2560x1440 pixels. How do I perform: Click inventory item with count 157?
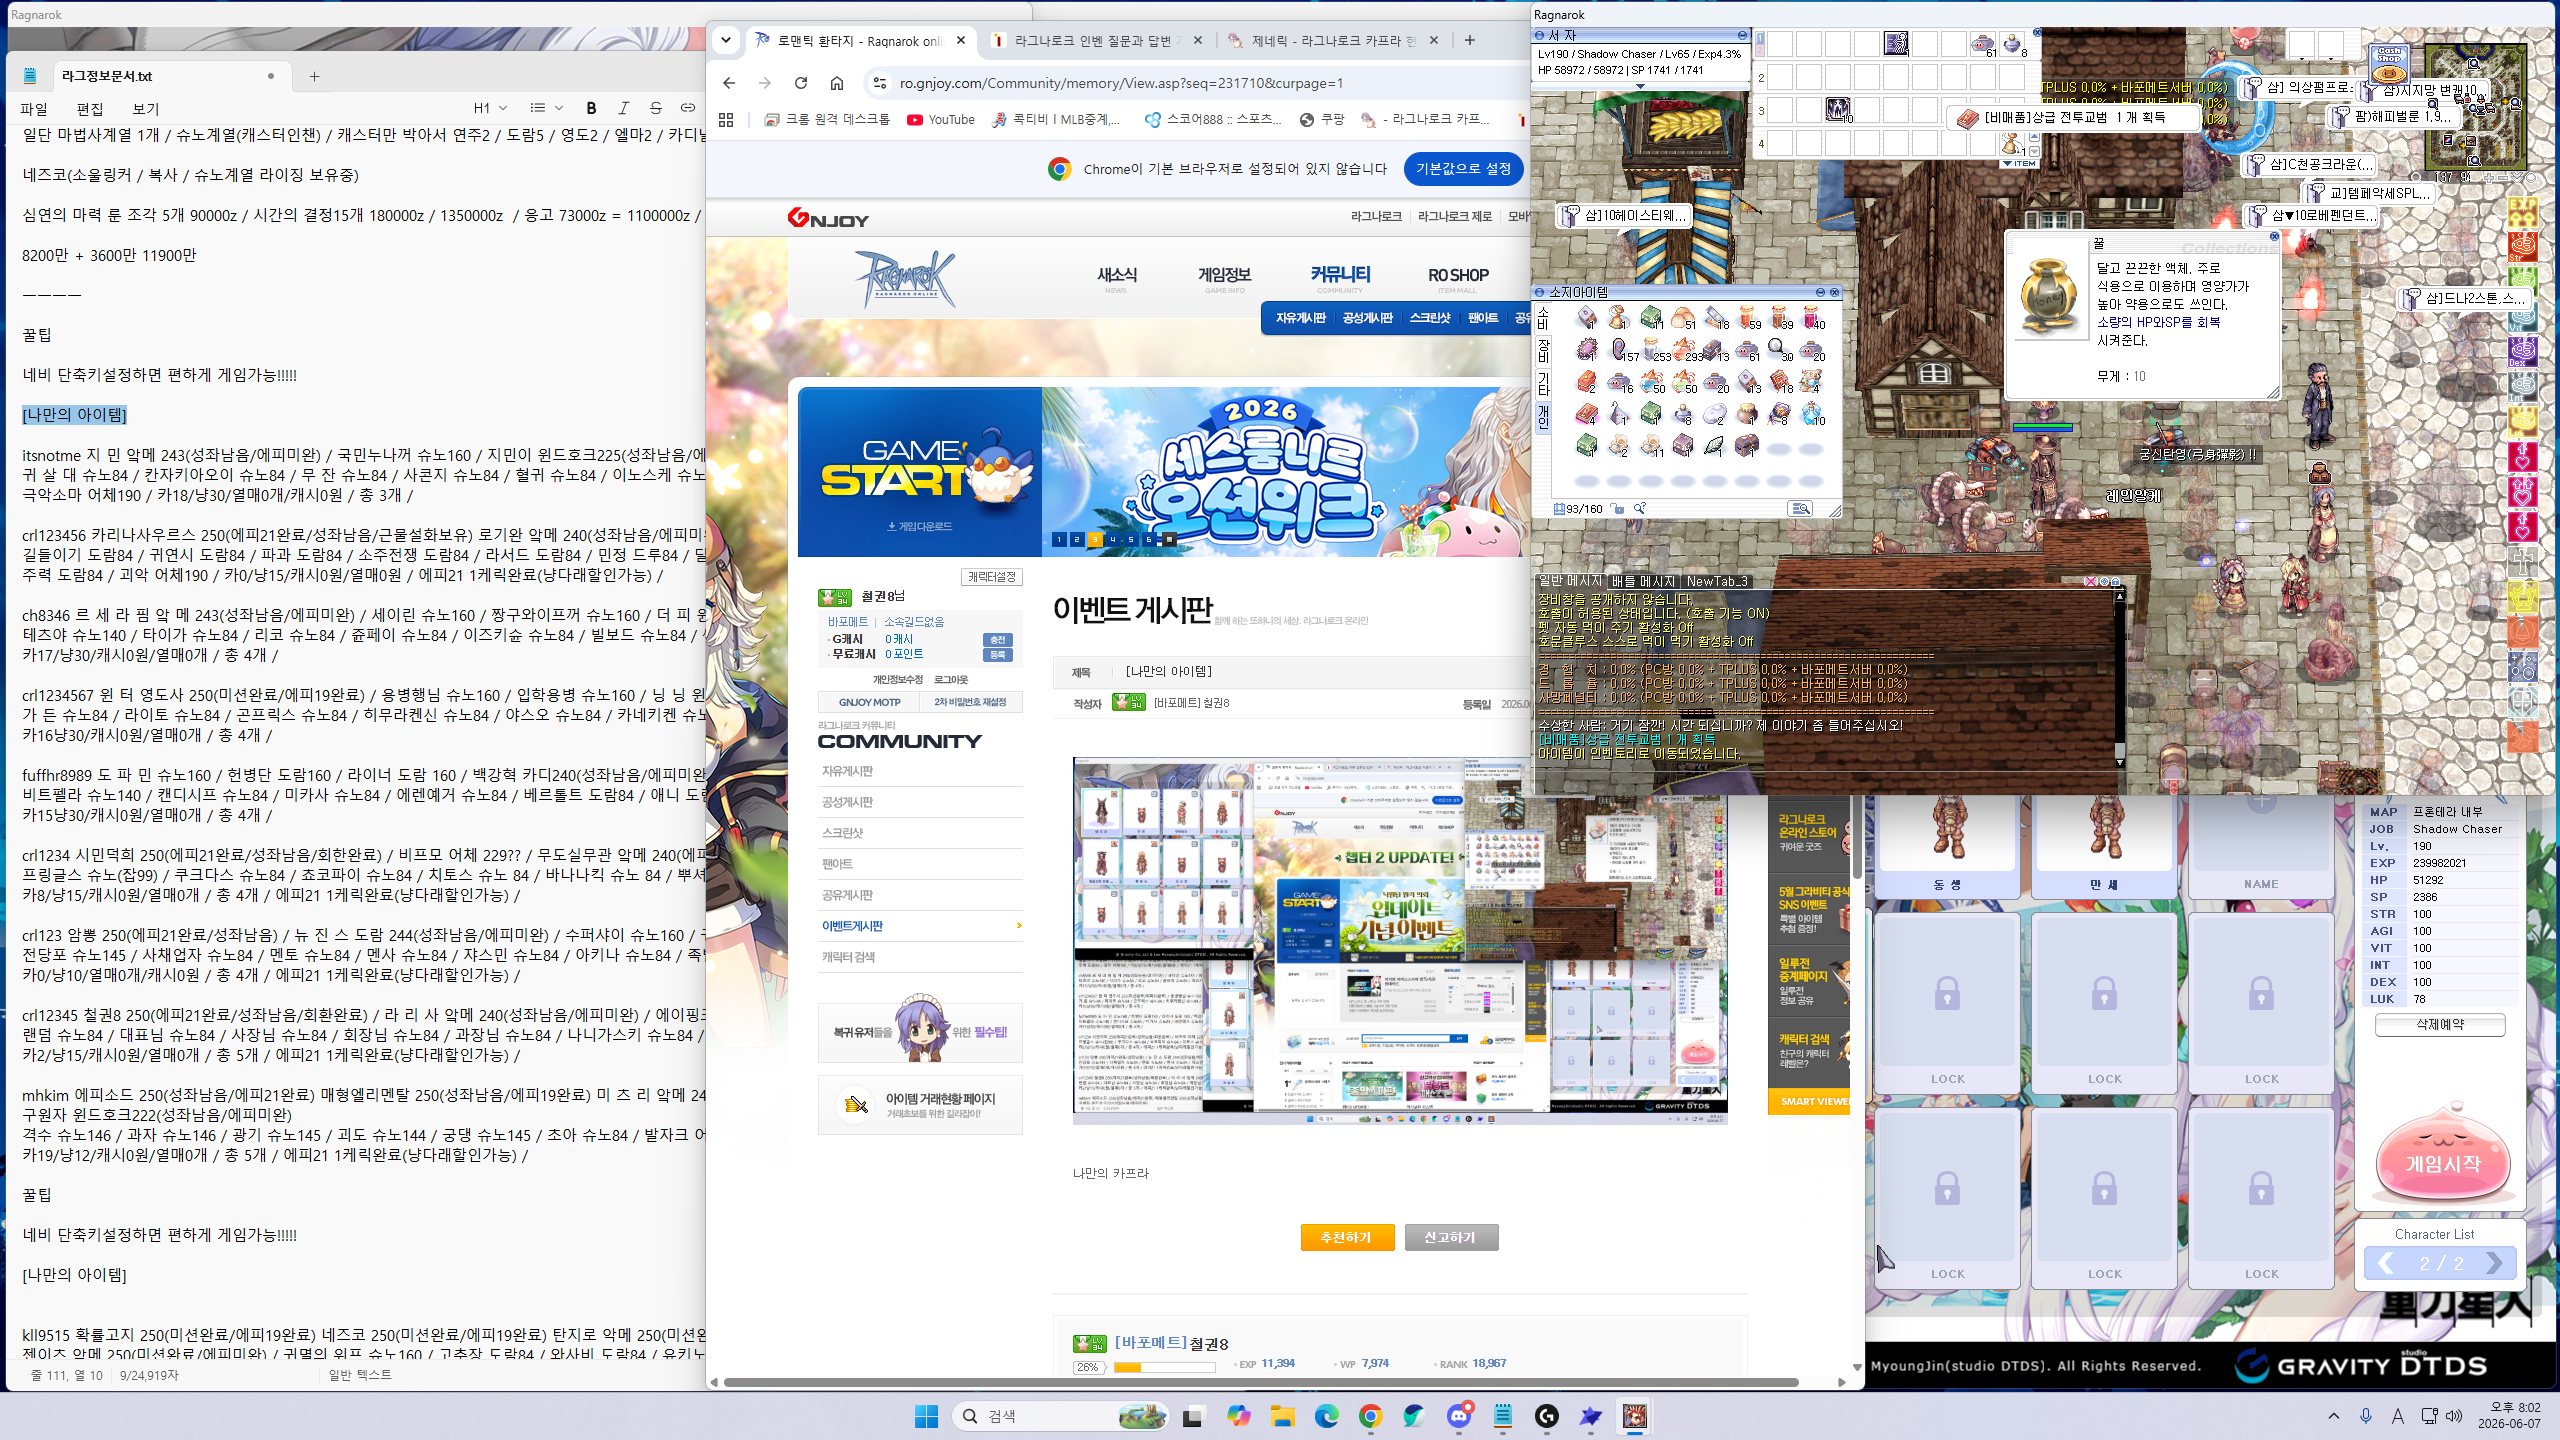[1621, 349]
